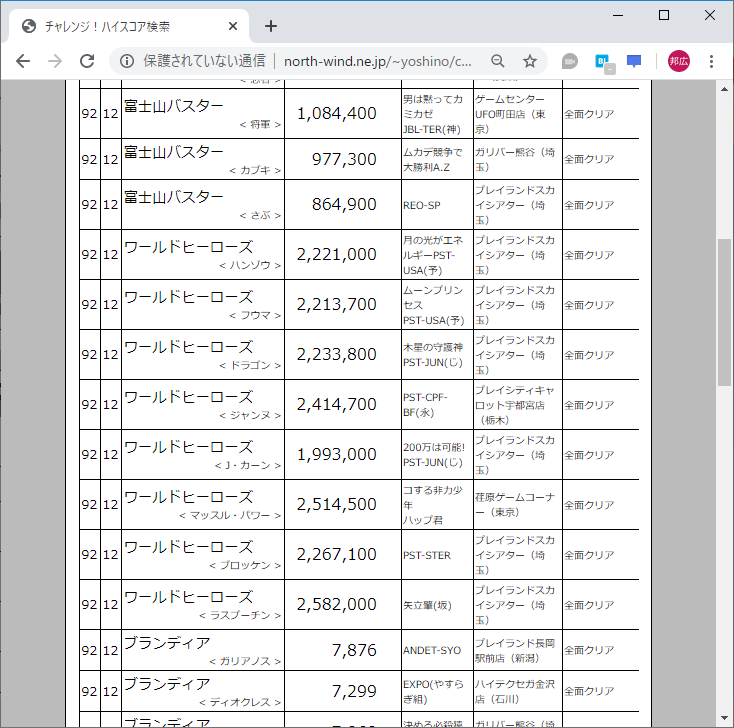This screenshot has height=728, width=734.
Task: Go back to previous page
Action: 22,61
